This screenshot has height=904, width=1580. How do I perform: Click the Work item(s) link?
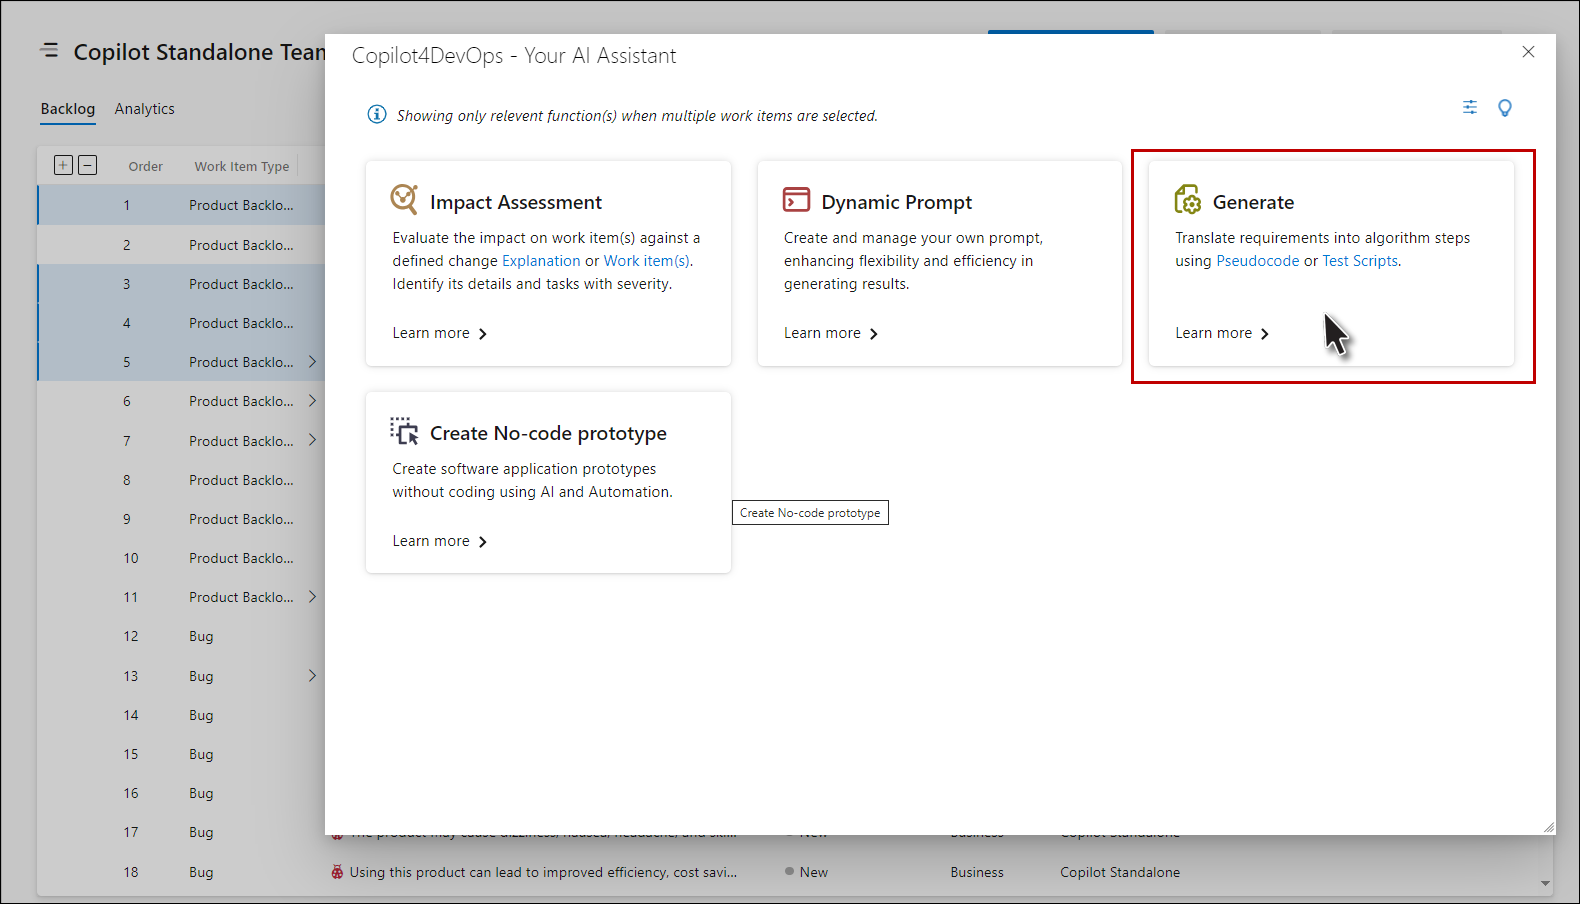[x=647, y=261]
